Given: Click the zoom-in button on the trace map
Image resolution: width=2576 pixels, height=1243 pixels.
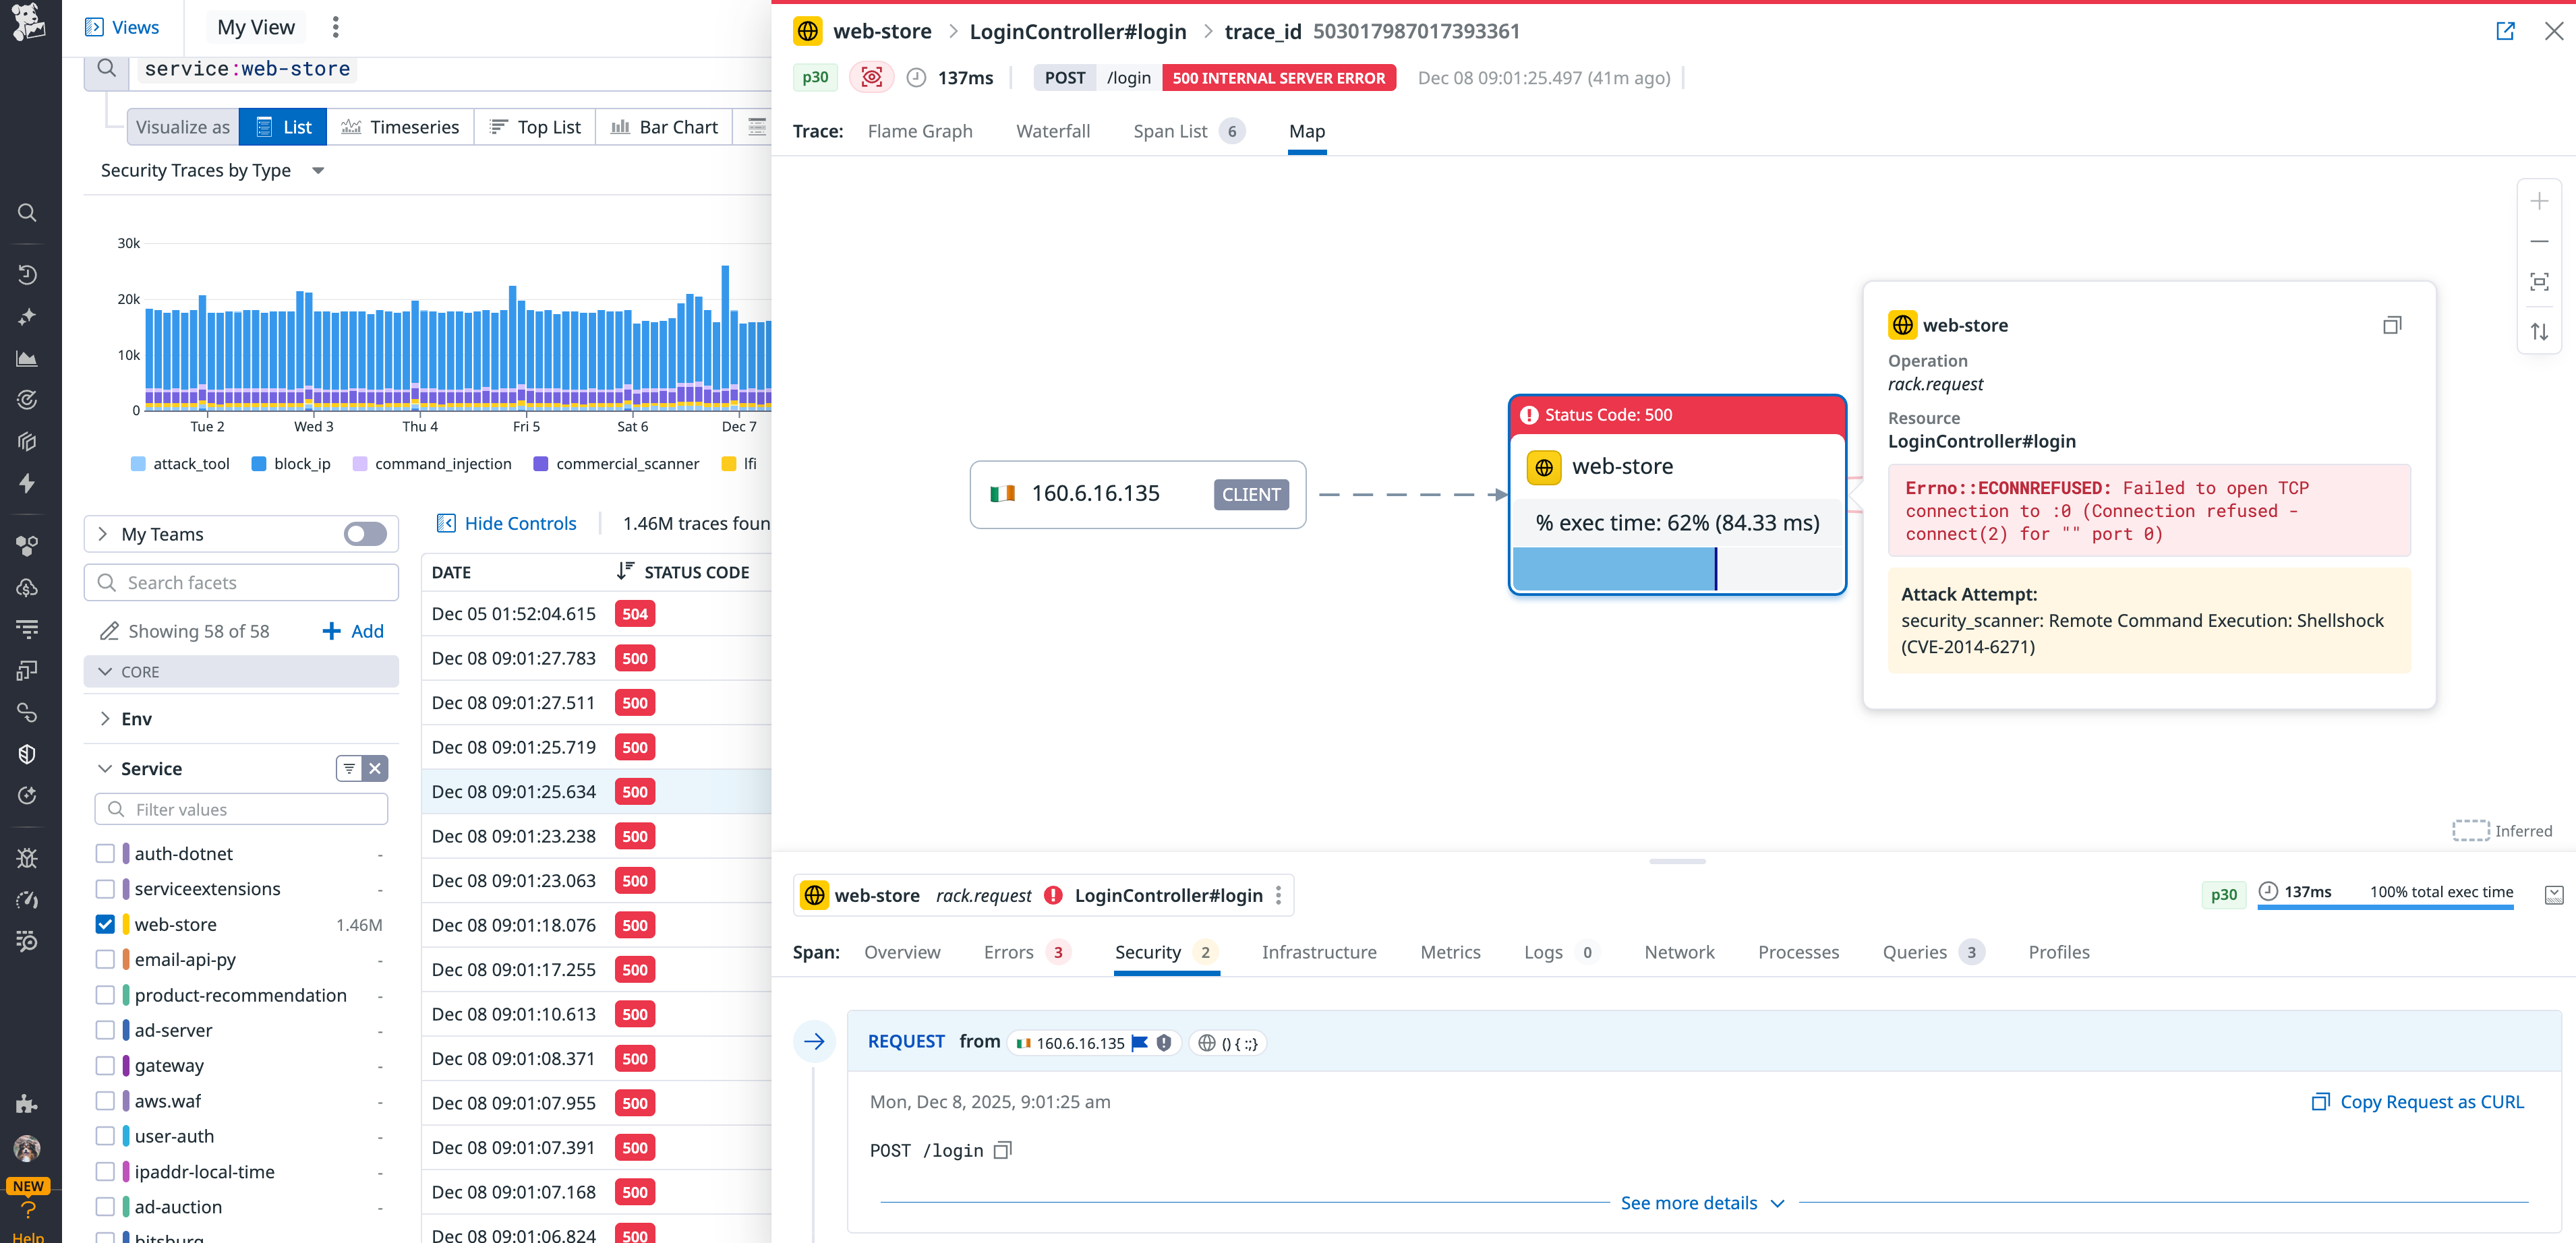Looking at the screenshot, I should pyautogui.click(x=2539, y=200).
